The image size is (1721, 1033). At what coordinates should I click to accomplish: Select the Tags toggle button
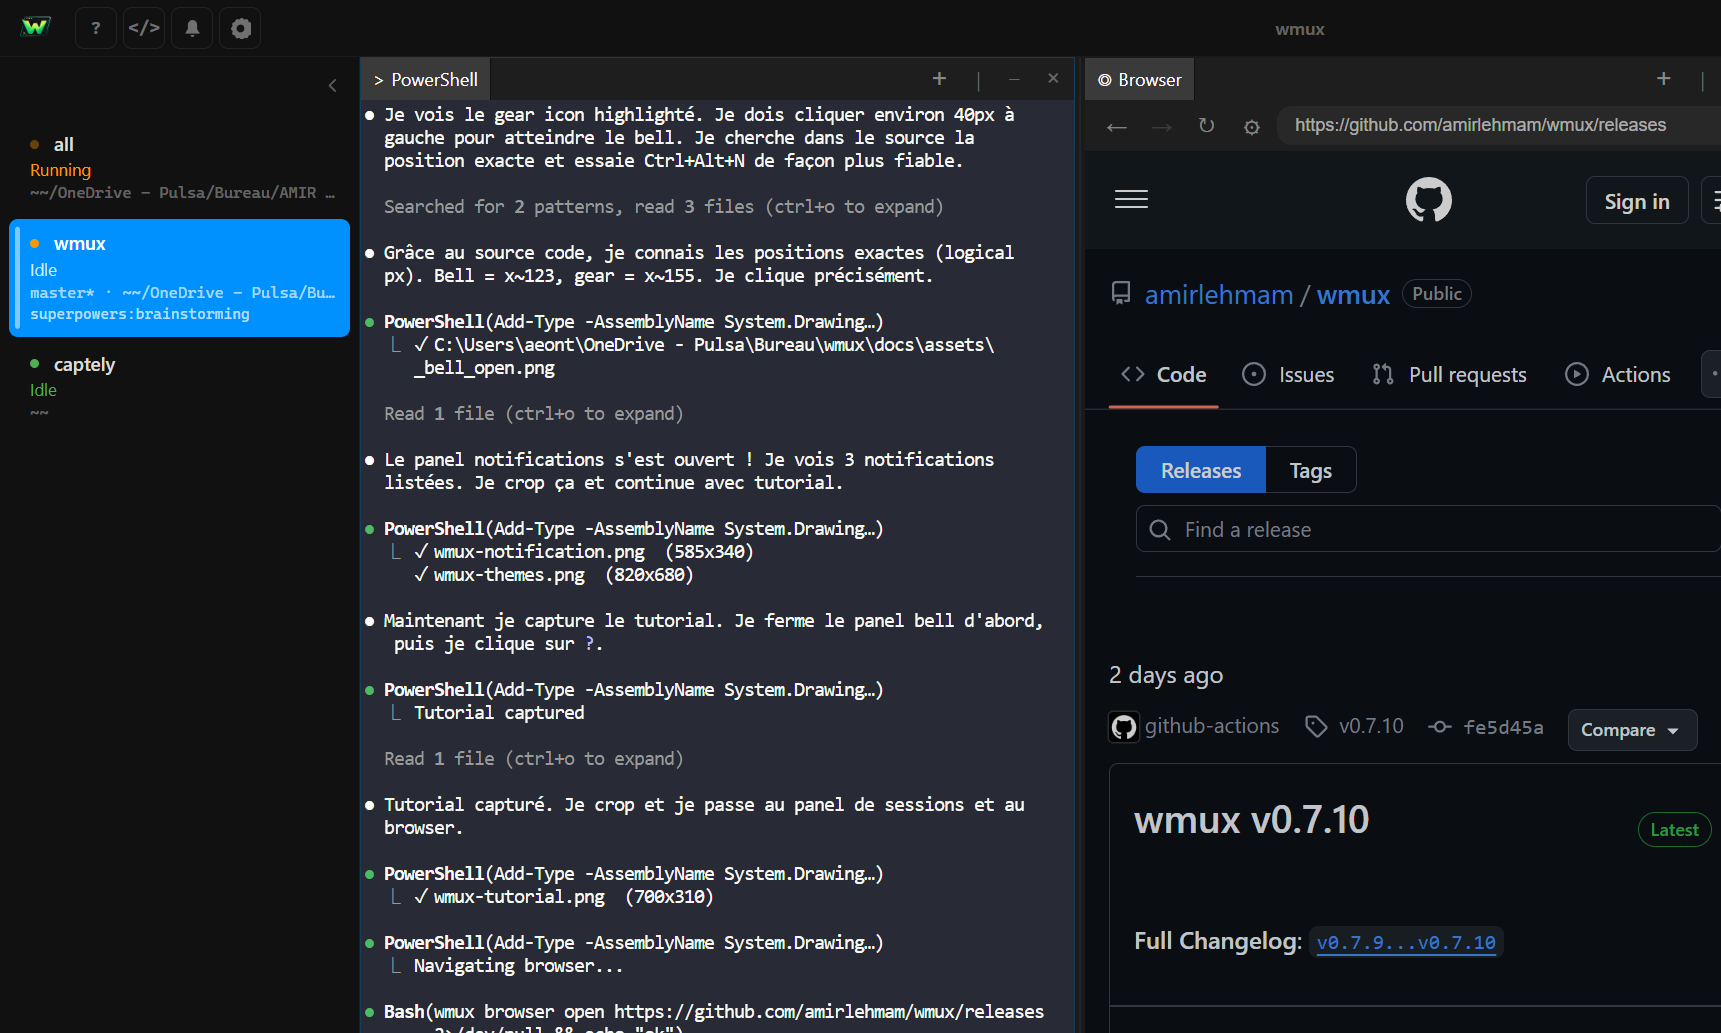(1310, 470)
